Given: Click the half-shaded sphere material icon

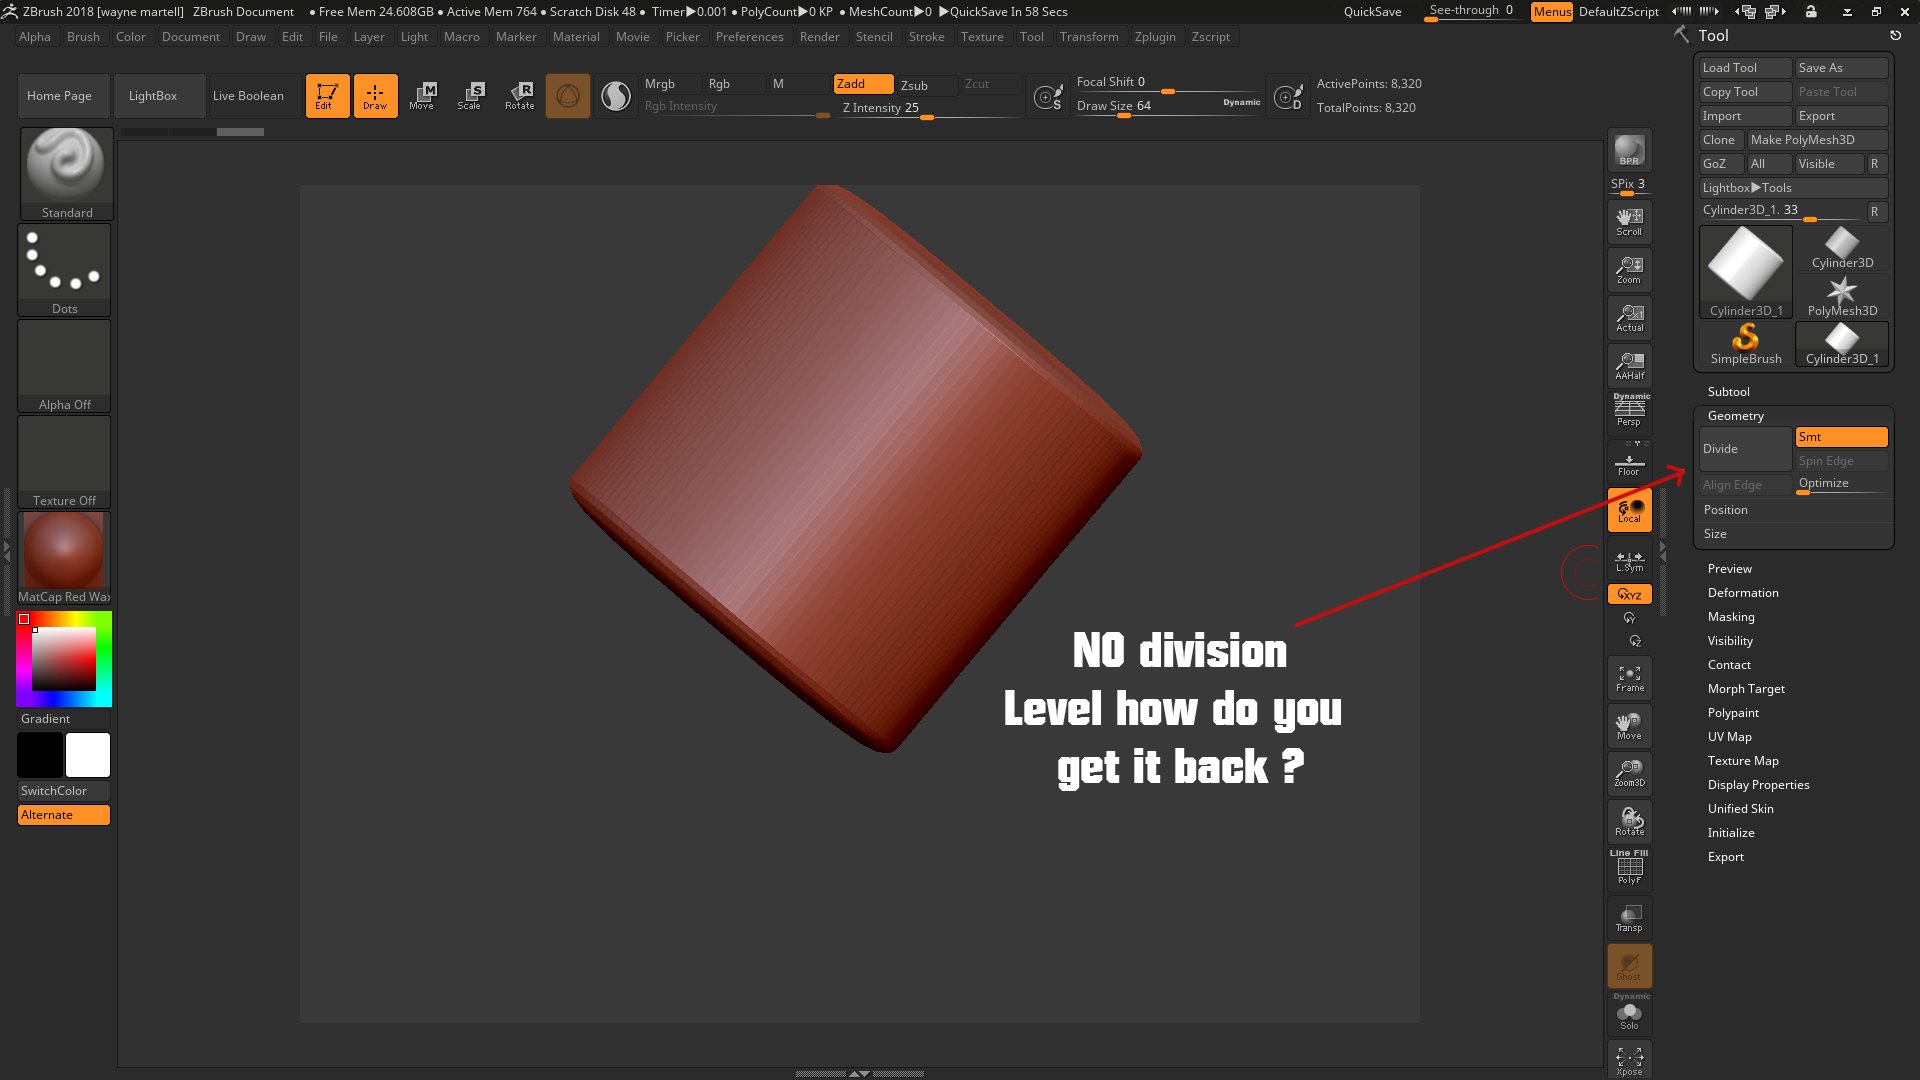Looking at the screenshot, I should click(616, 96).
